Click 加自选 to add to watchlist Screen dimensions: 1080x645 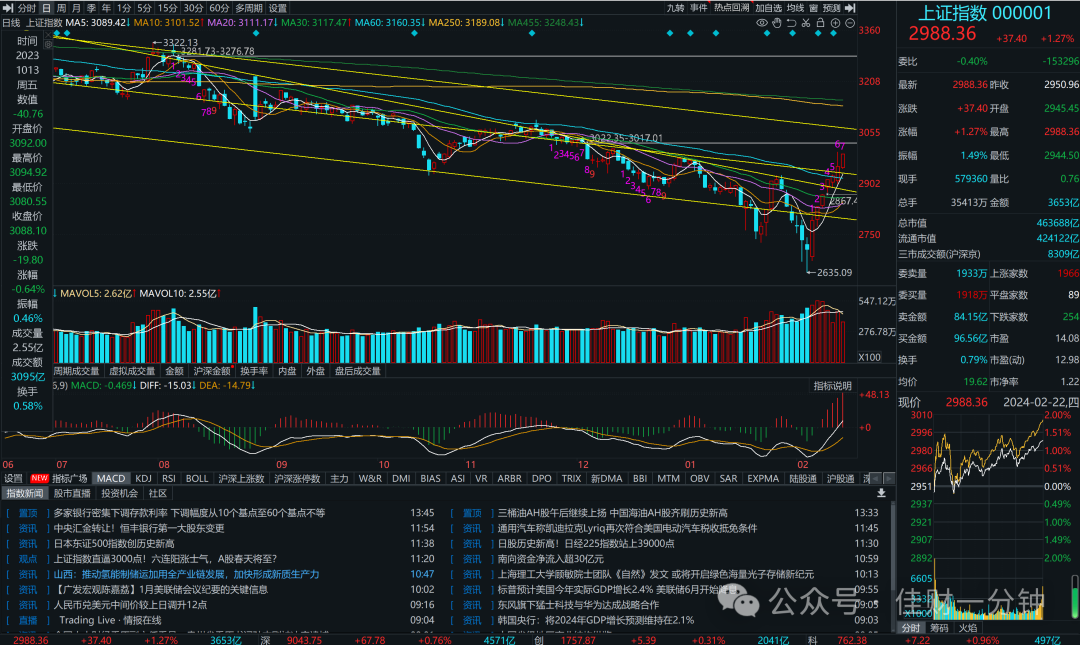point(769,8)
